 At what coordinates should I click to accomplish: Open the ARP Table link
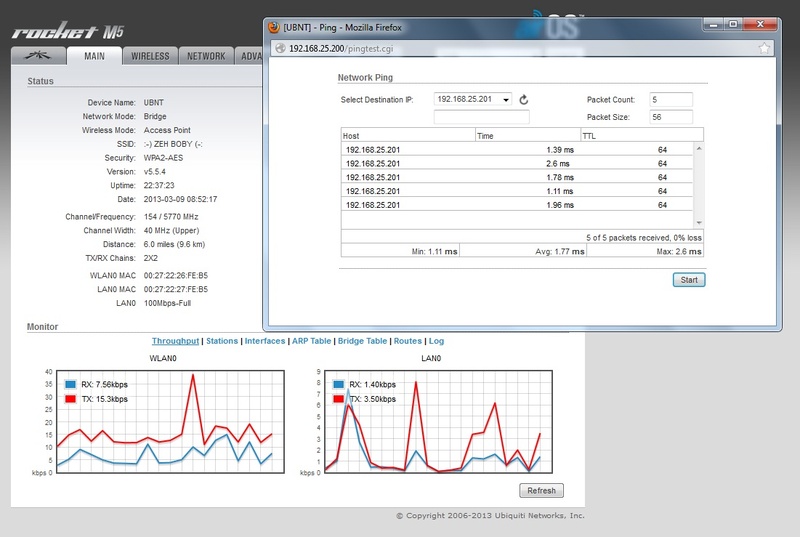click(311, 341)
